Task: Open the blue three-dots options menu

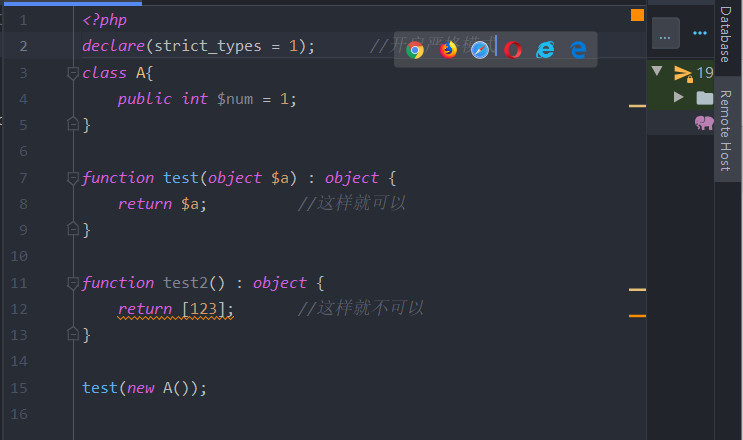Action: (700, 33)
